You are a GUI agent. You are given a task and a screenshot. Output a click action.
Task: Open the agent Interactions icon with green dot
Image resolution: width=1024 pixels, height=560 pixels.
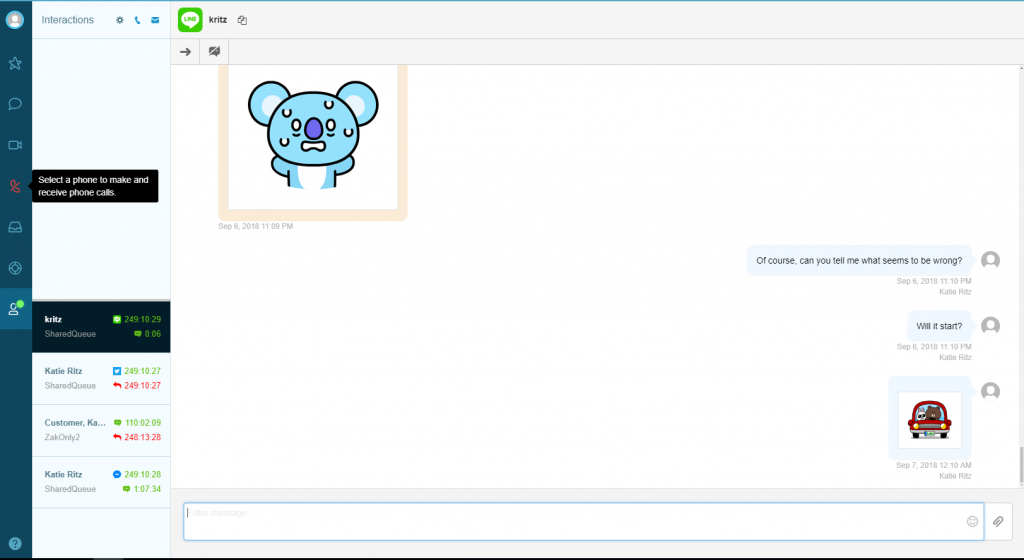pyautogui.click(x=15, y=308)
